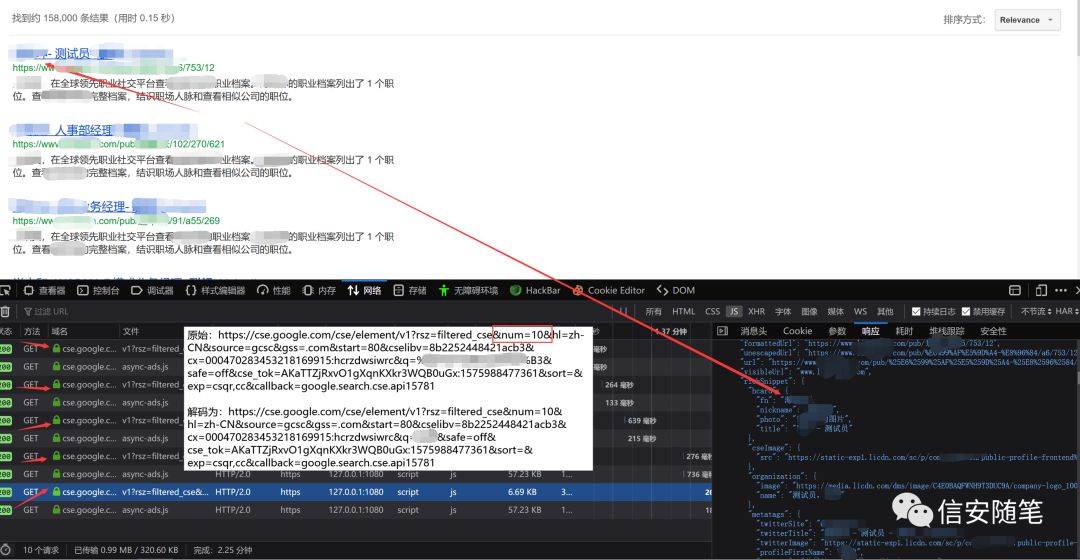Click the 完成: 2.25 分钟 status text
Image resolution: width=1080 pixels, height=560 pixels.
click(222, 550)
